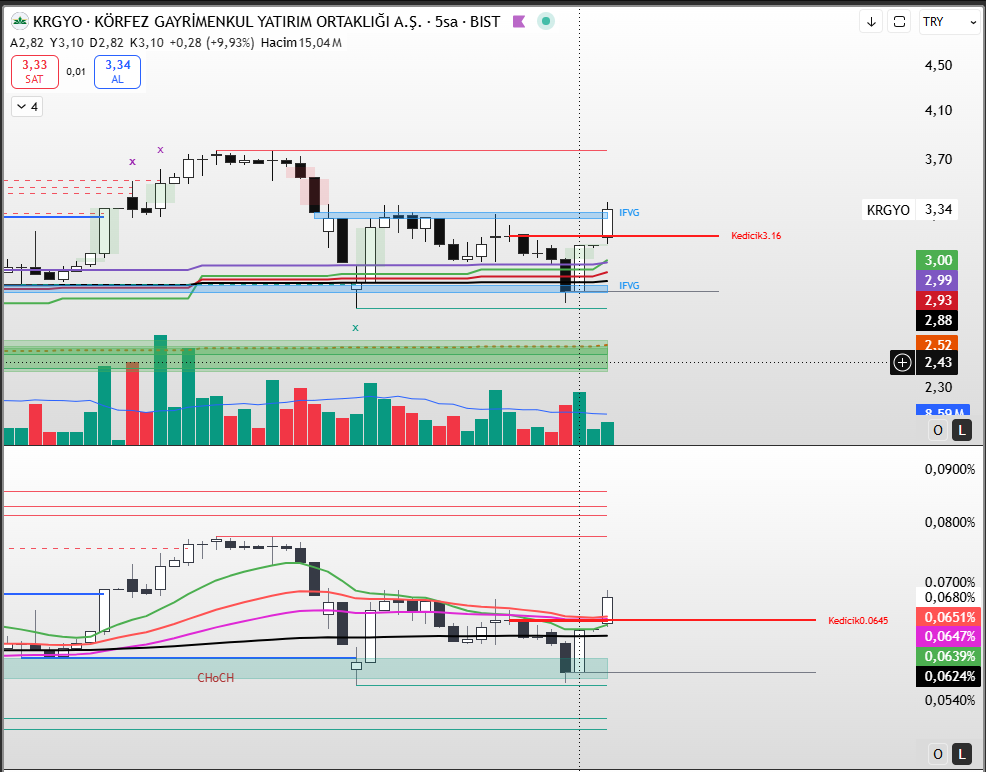986x772 pixels.
Task: Click the Kedicik3.16 line label
Action: pyautogui.click(x=756, y=236)
